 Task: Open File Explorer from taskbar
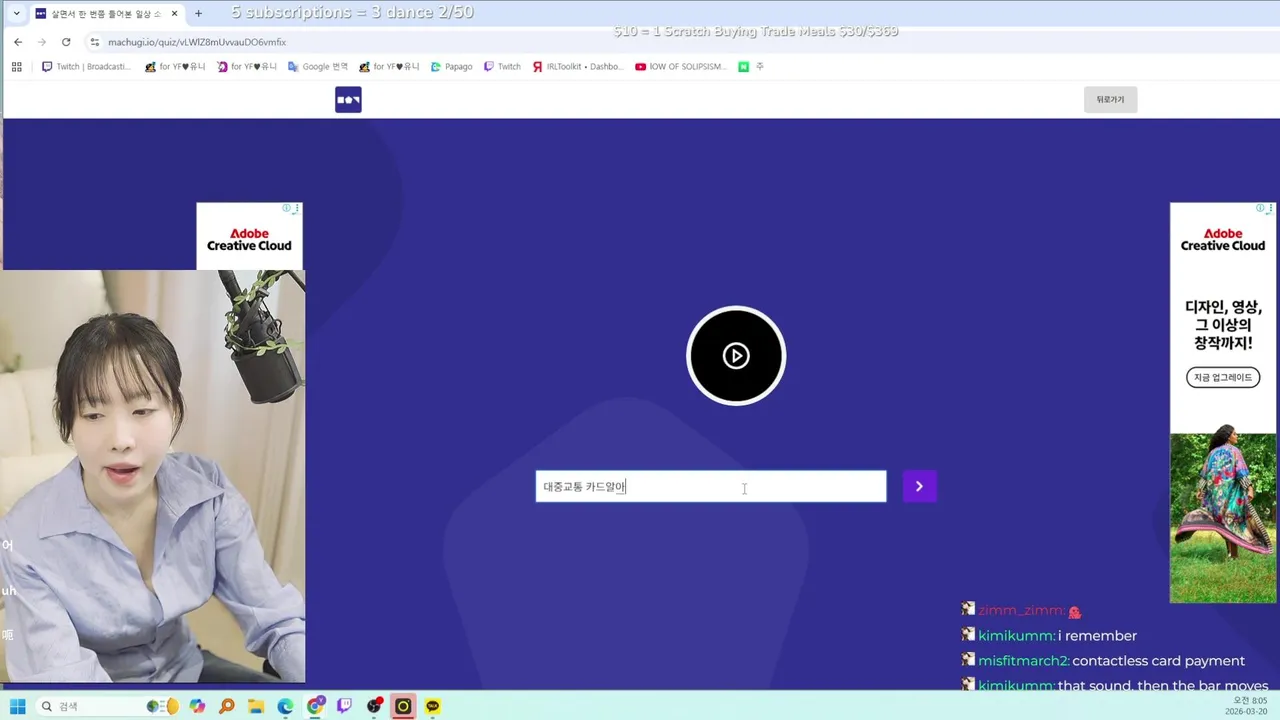(x=256, y=706)
